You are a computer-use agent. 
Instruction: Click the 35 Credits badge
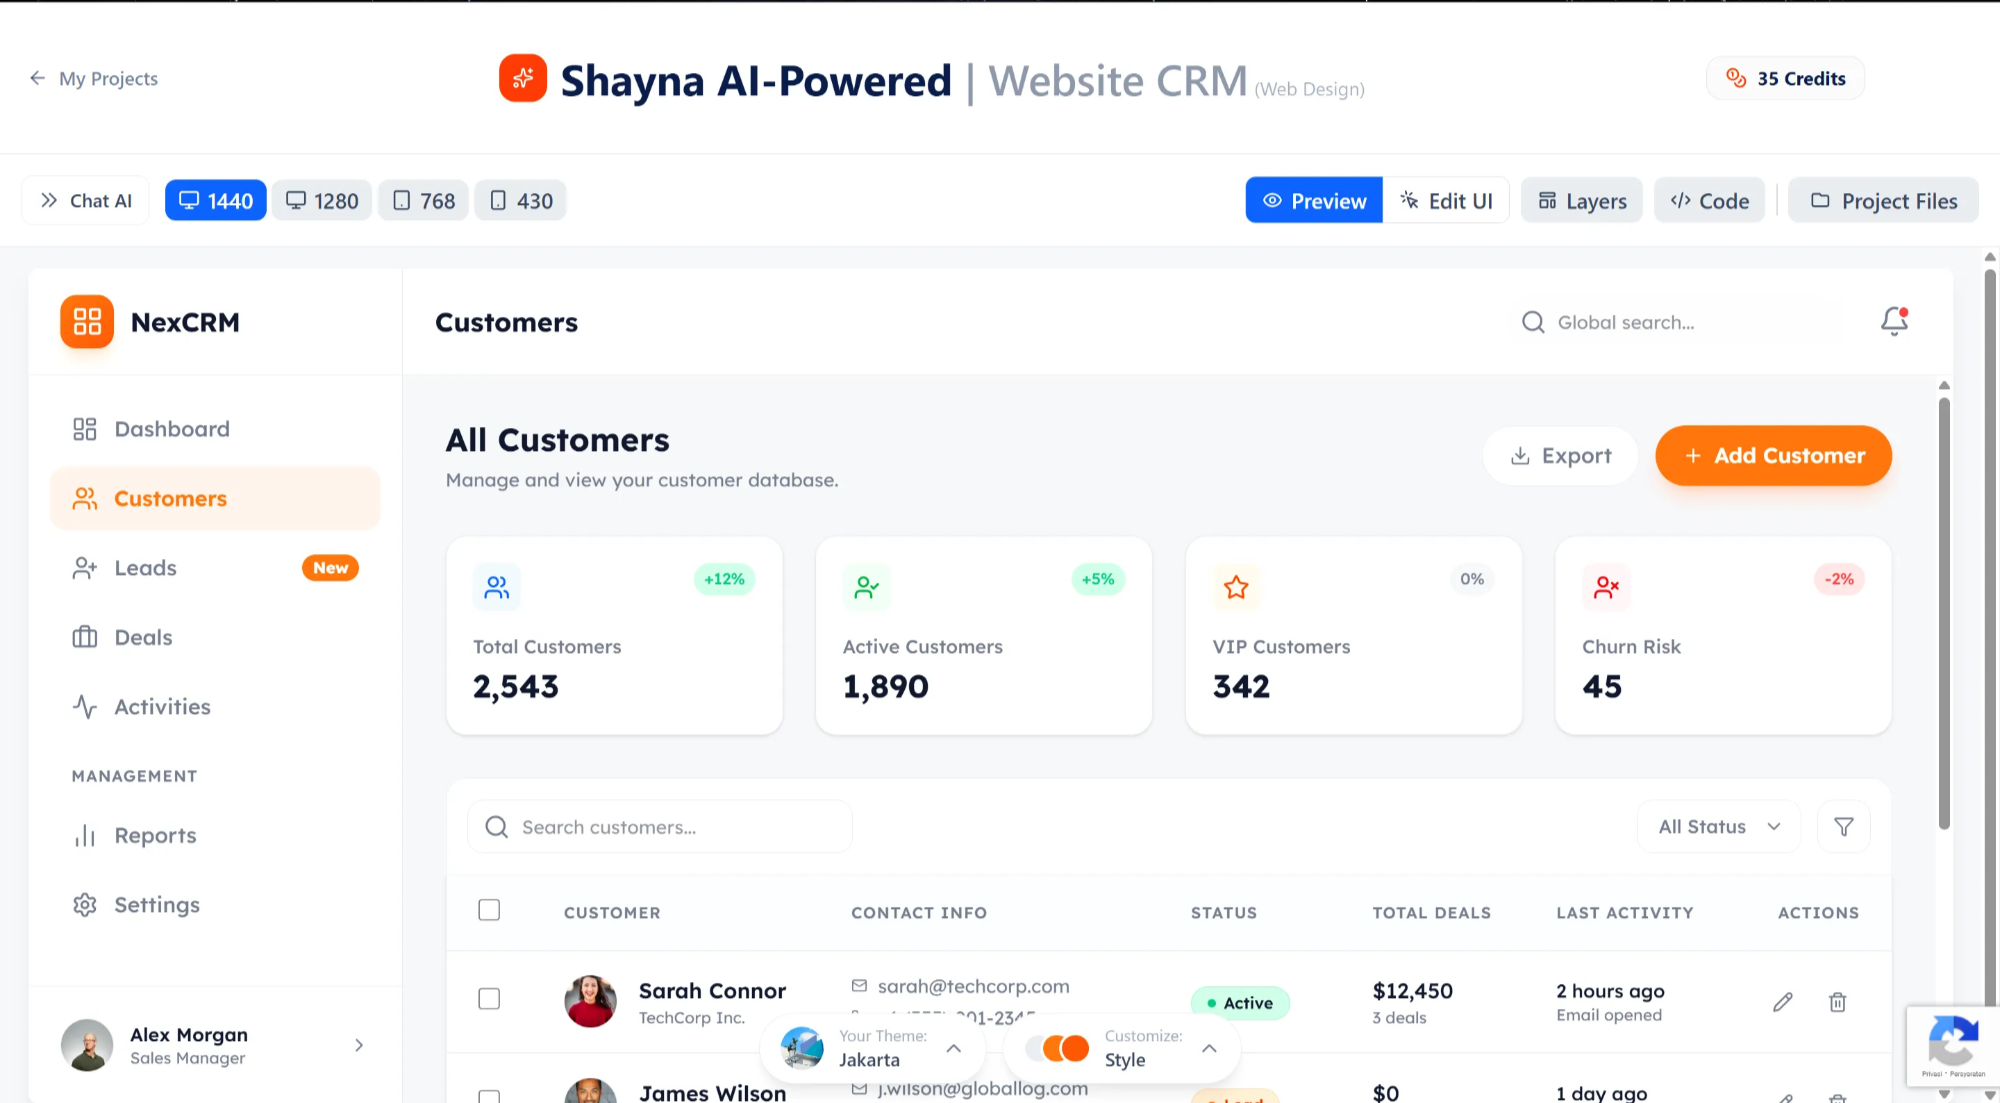tap(1785, 79)
